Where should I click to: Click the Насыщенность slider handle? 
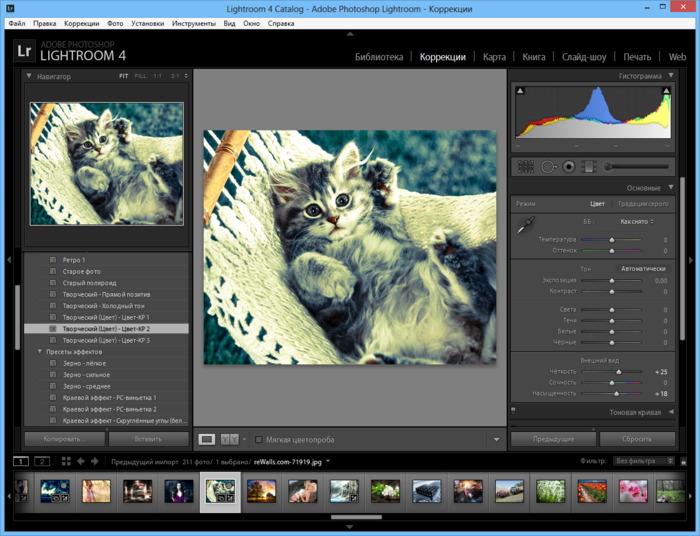tap(616, 394)
